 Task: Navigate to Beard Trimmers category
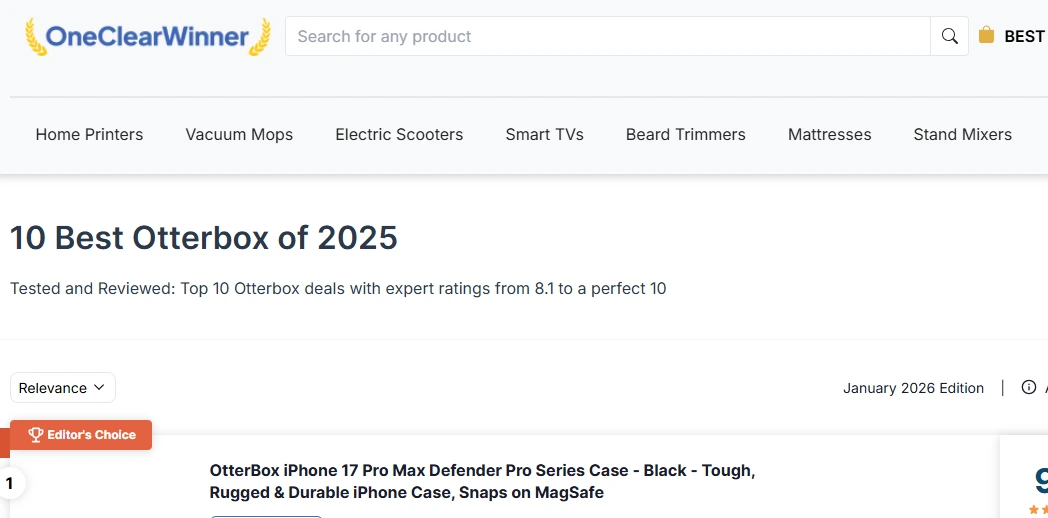(x=685, y=135)
